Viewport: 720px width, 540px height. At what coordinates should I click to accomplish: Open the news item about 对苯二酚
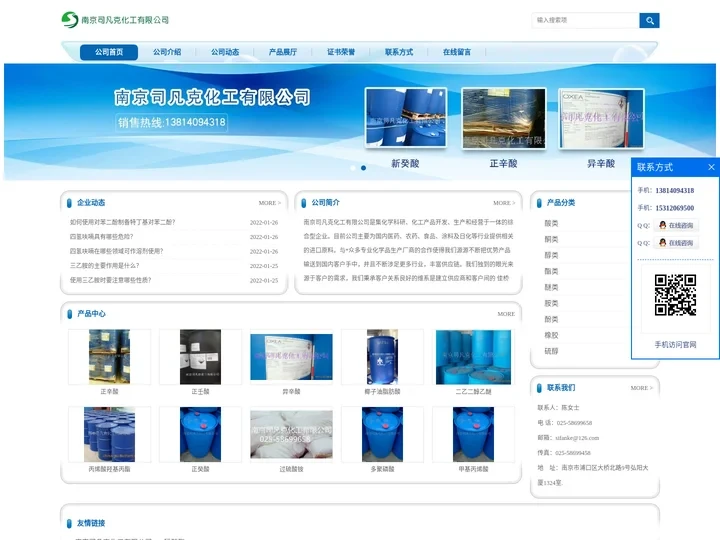point(123,222)
